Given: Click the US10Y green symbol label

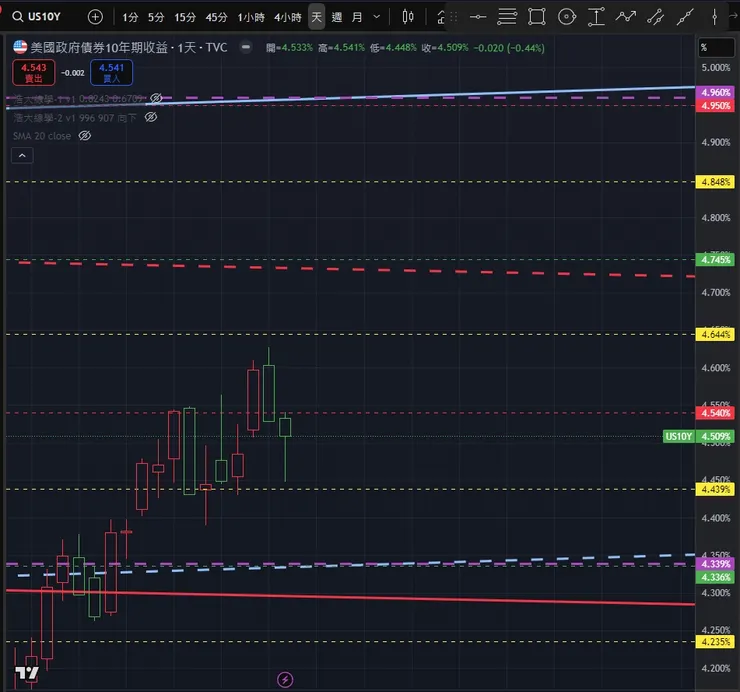Looking at the screenshot, I should point(679,436).
